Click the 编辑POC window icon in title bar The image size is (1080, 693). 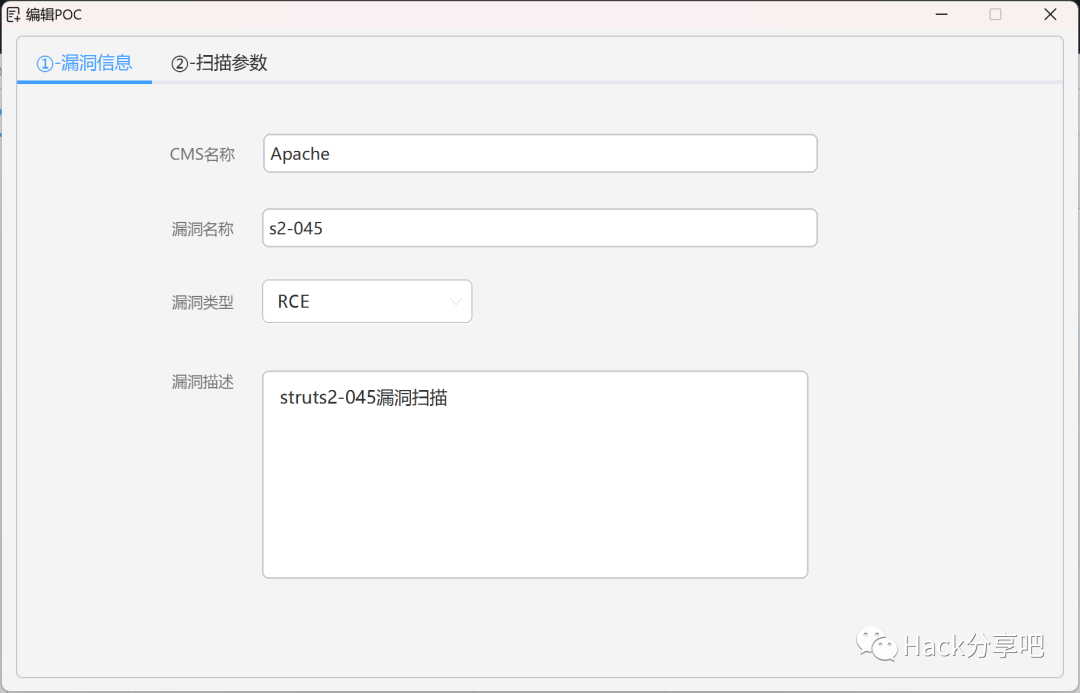coord(13,15)
